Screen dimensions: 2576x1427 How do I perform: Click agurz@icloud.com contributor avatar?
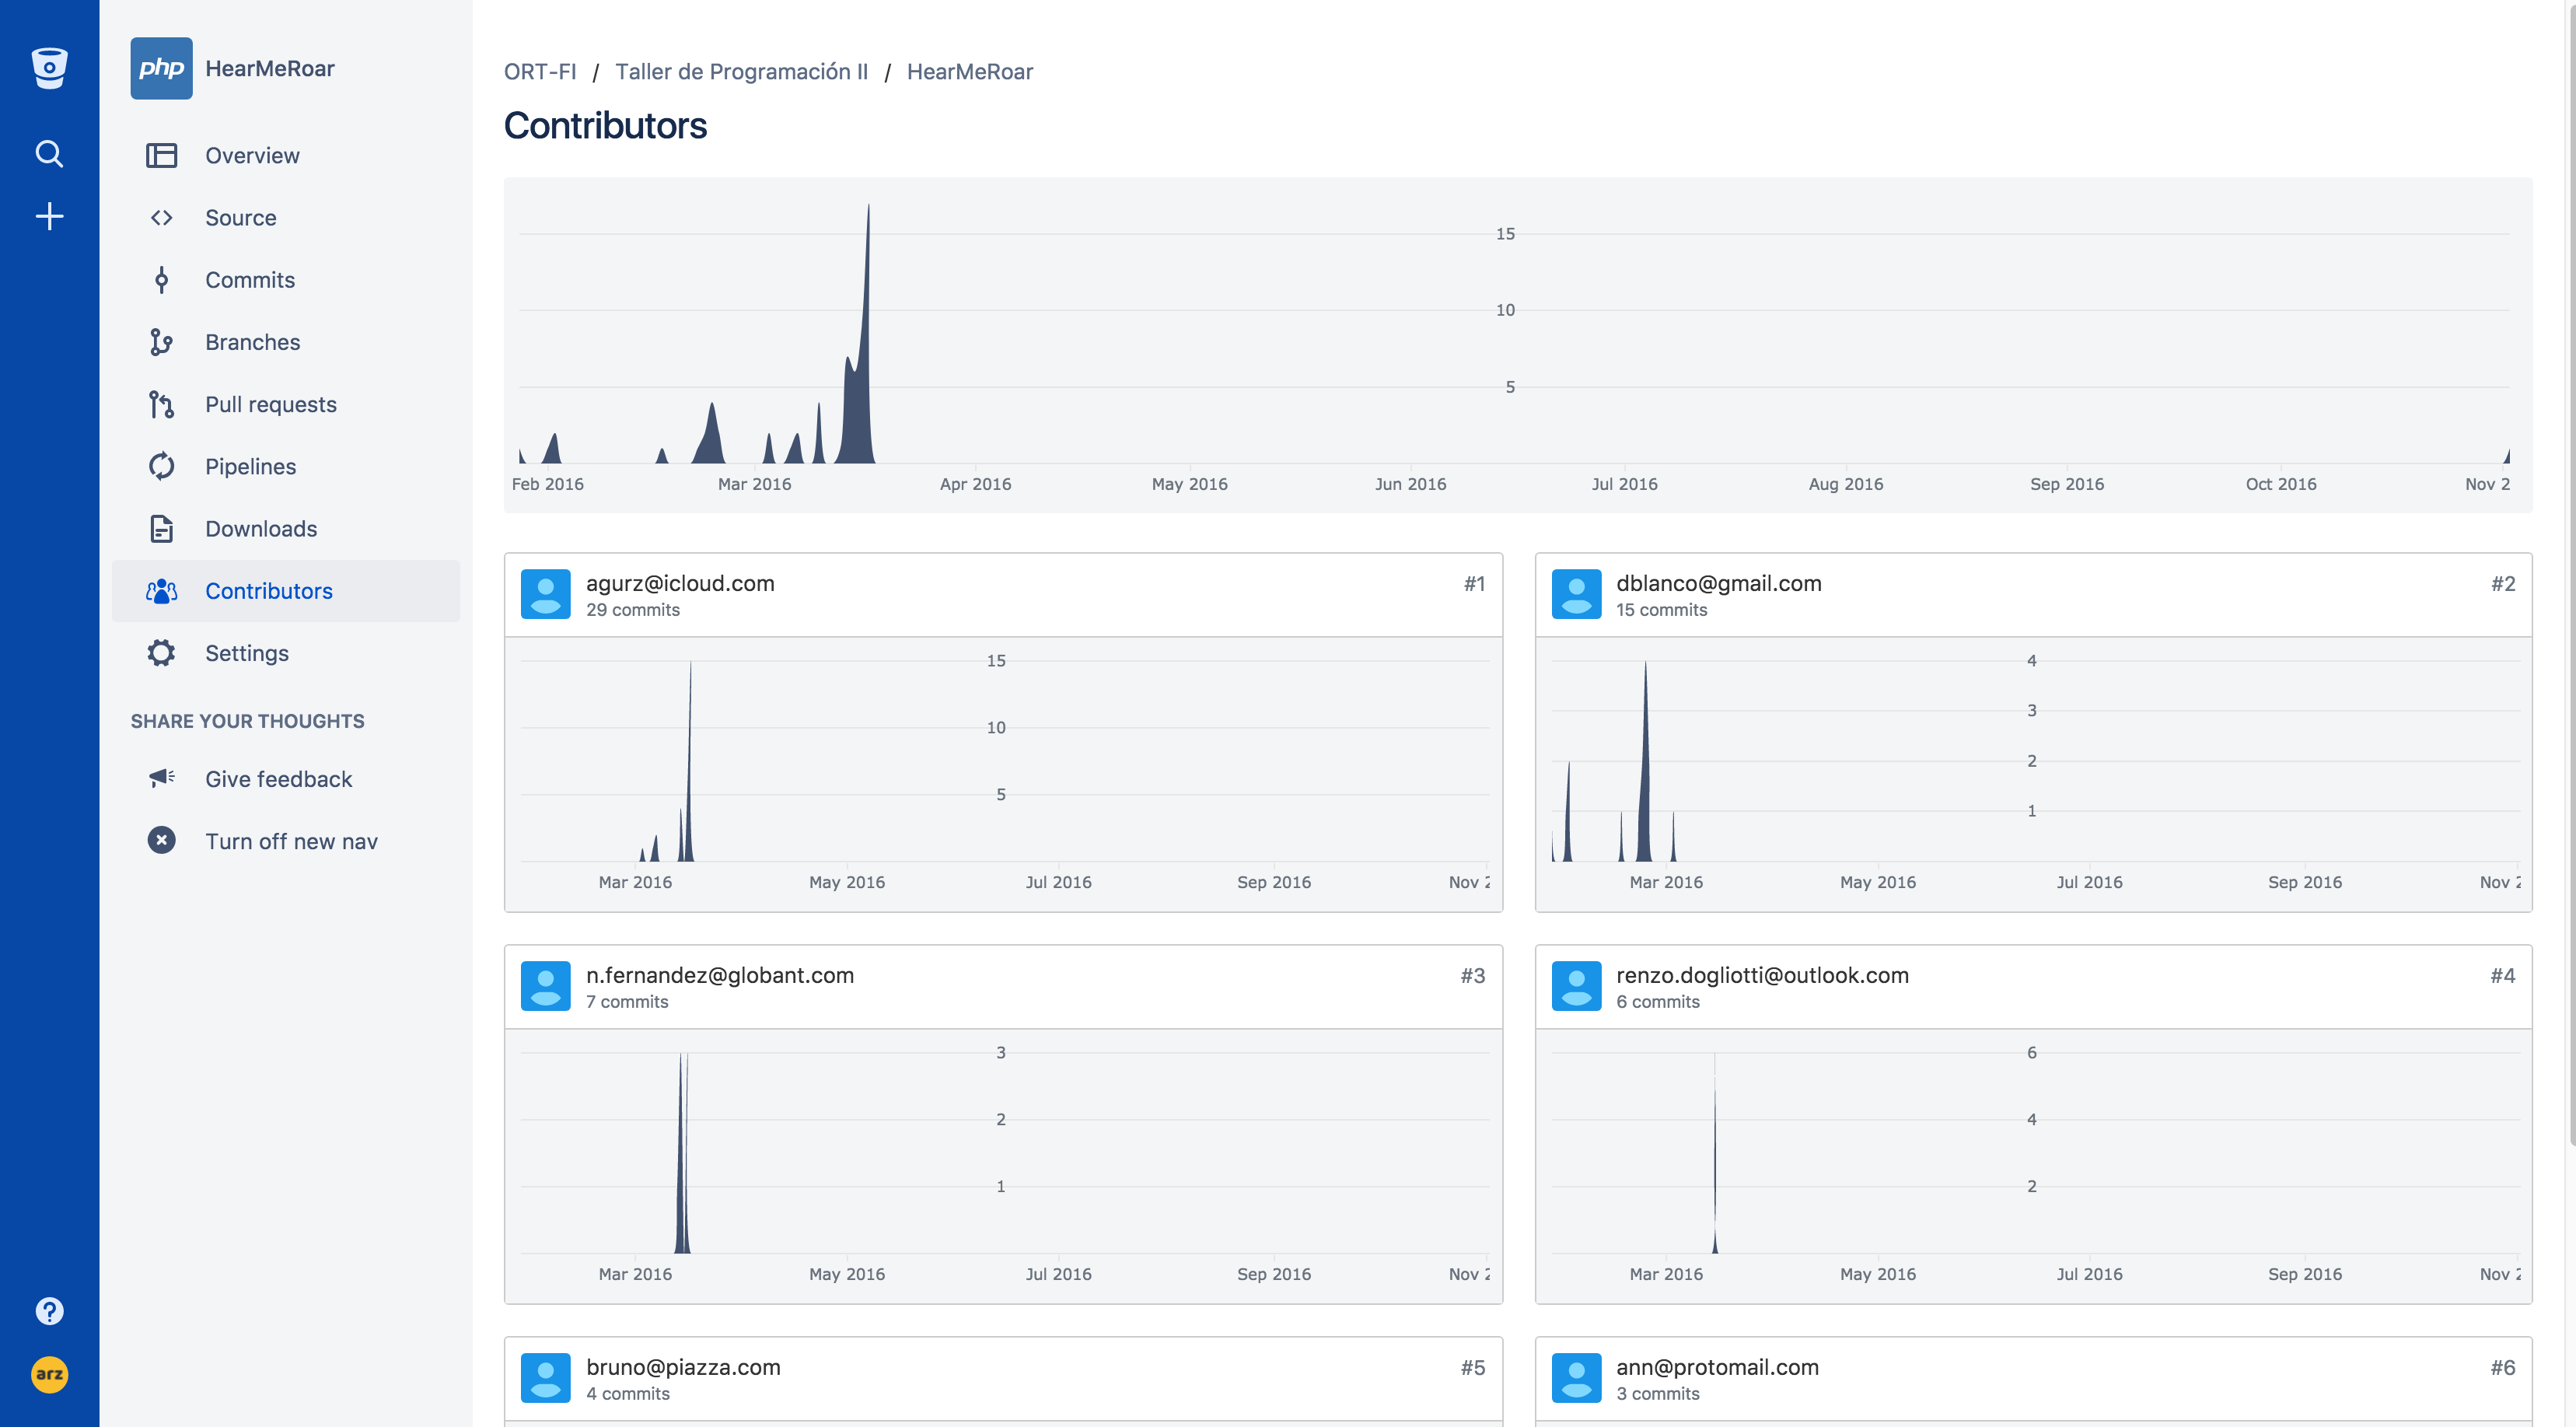pyautogui.click(x=545, y=594)
